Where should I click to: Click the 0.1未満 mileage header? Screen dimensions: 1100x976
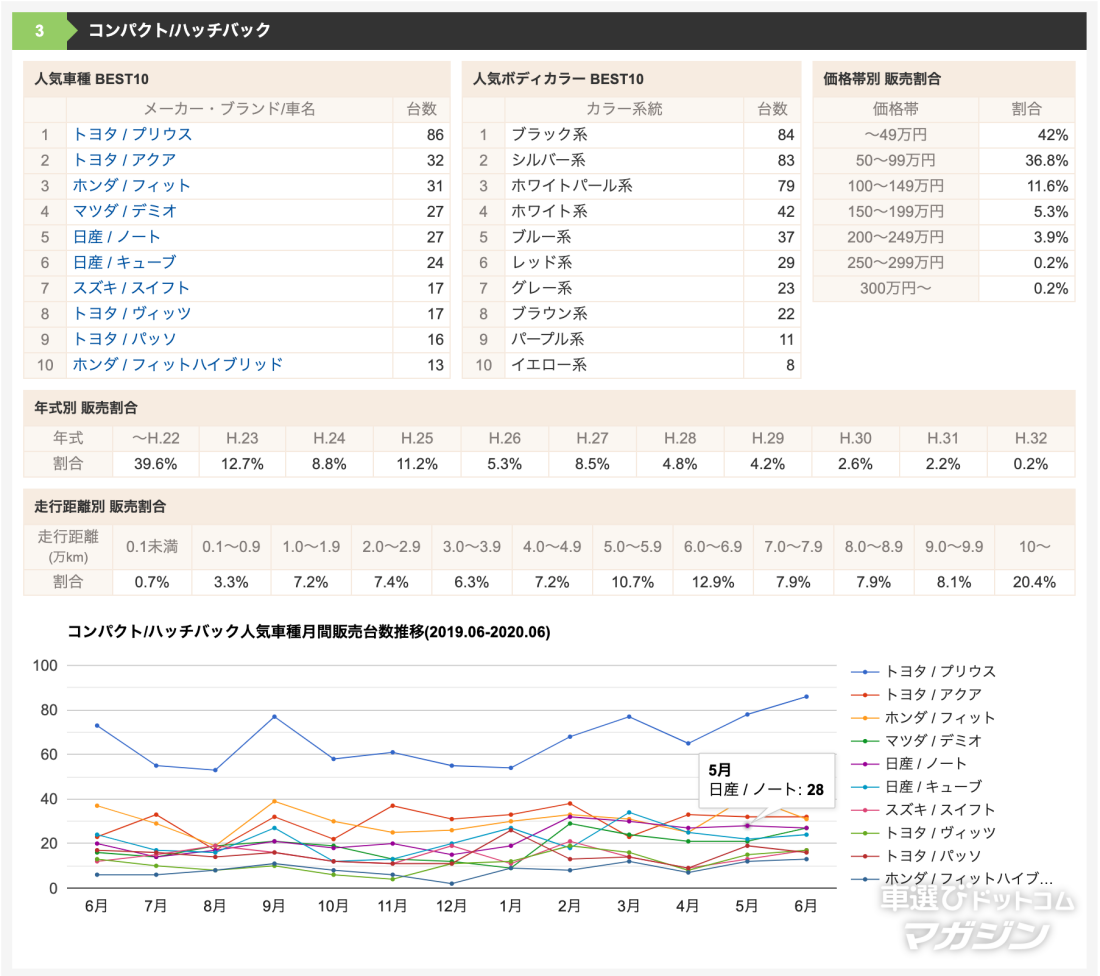(152, 547)
